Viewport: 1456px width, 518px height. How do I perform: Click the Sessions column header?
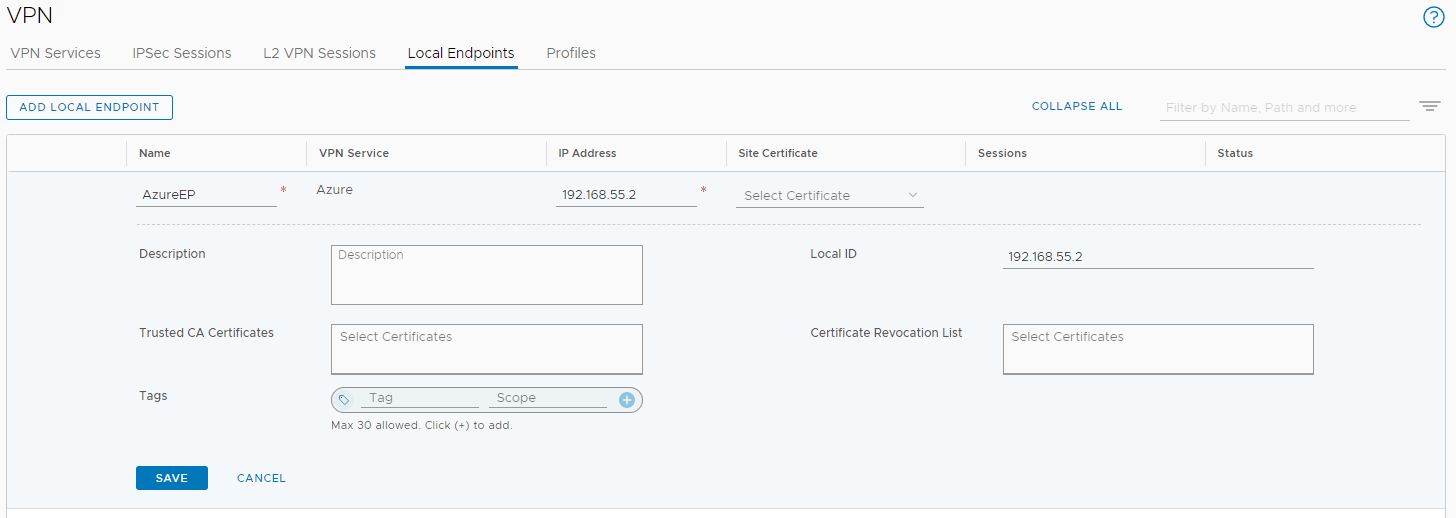(1002, 153)
